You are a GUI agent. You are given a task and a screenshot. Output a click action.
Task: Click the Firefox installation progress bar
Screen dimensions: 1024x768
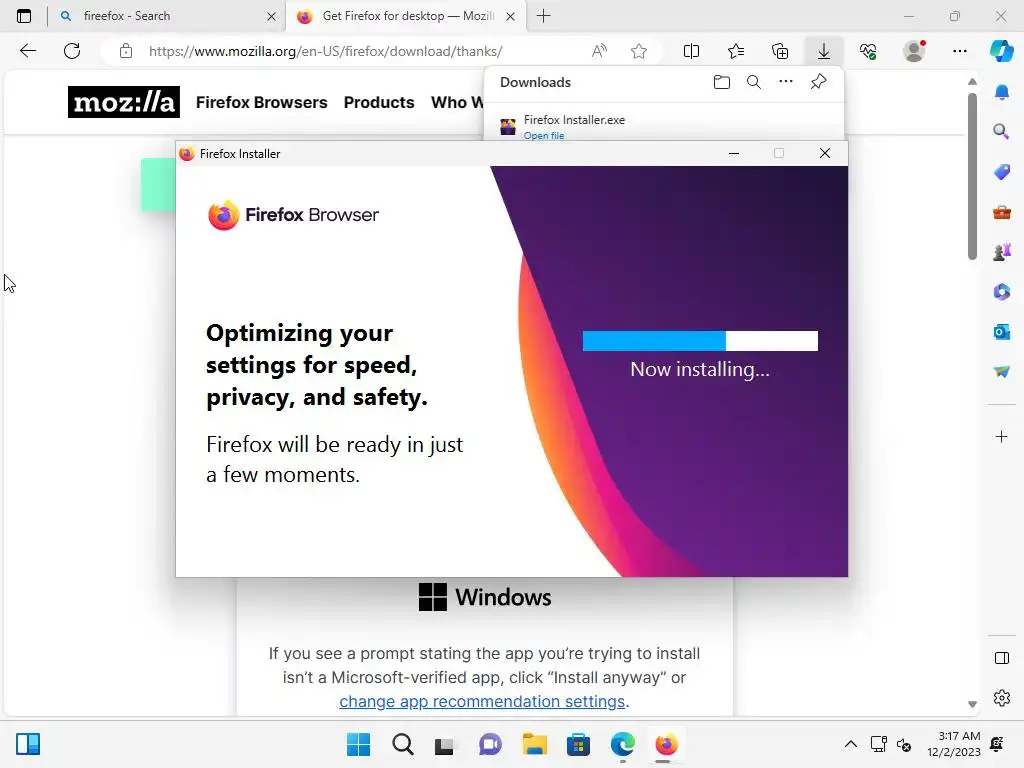click(700, 341)
